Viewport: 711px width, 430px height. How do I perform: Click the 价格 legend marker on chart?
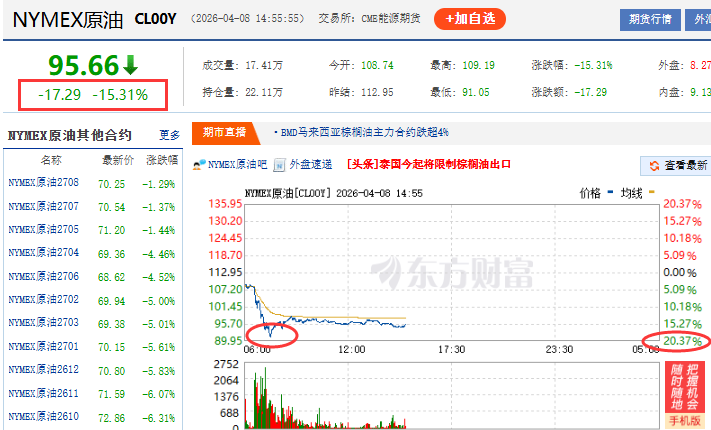610,192
